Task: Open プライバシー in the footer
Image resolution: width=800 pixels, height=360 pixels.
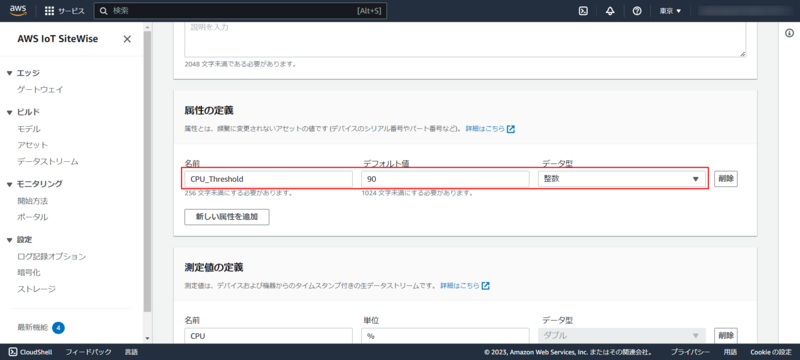Action: [690, 352]
